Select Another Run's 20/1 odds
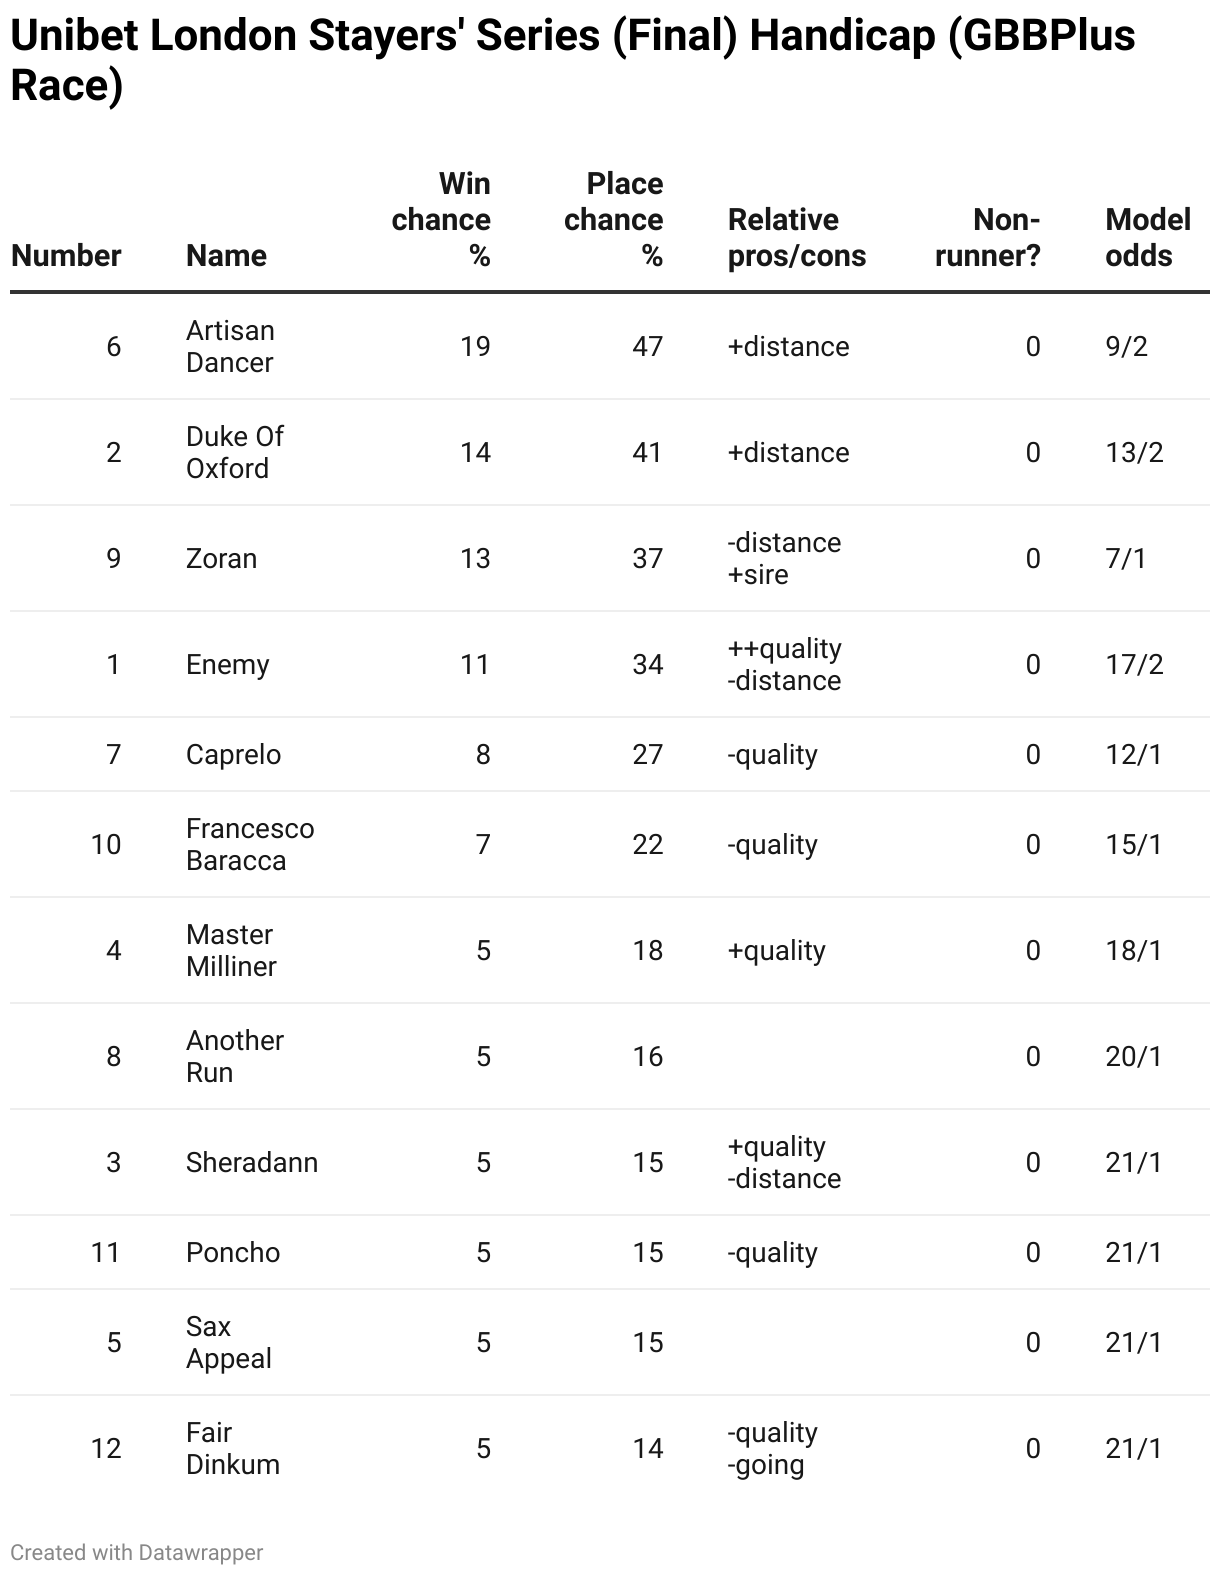The image size is (1220, 1576). pos(1134,1056)
